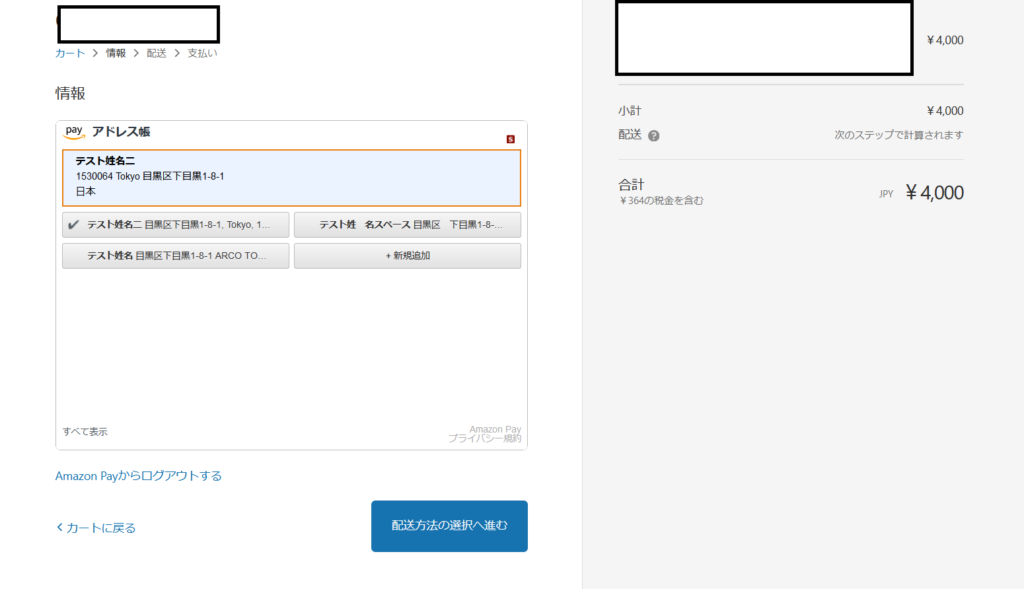Expand the address list with すべて表示

[85, 432]
